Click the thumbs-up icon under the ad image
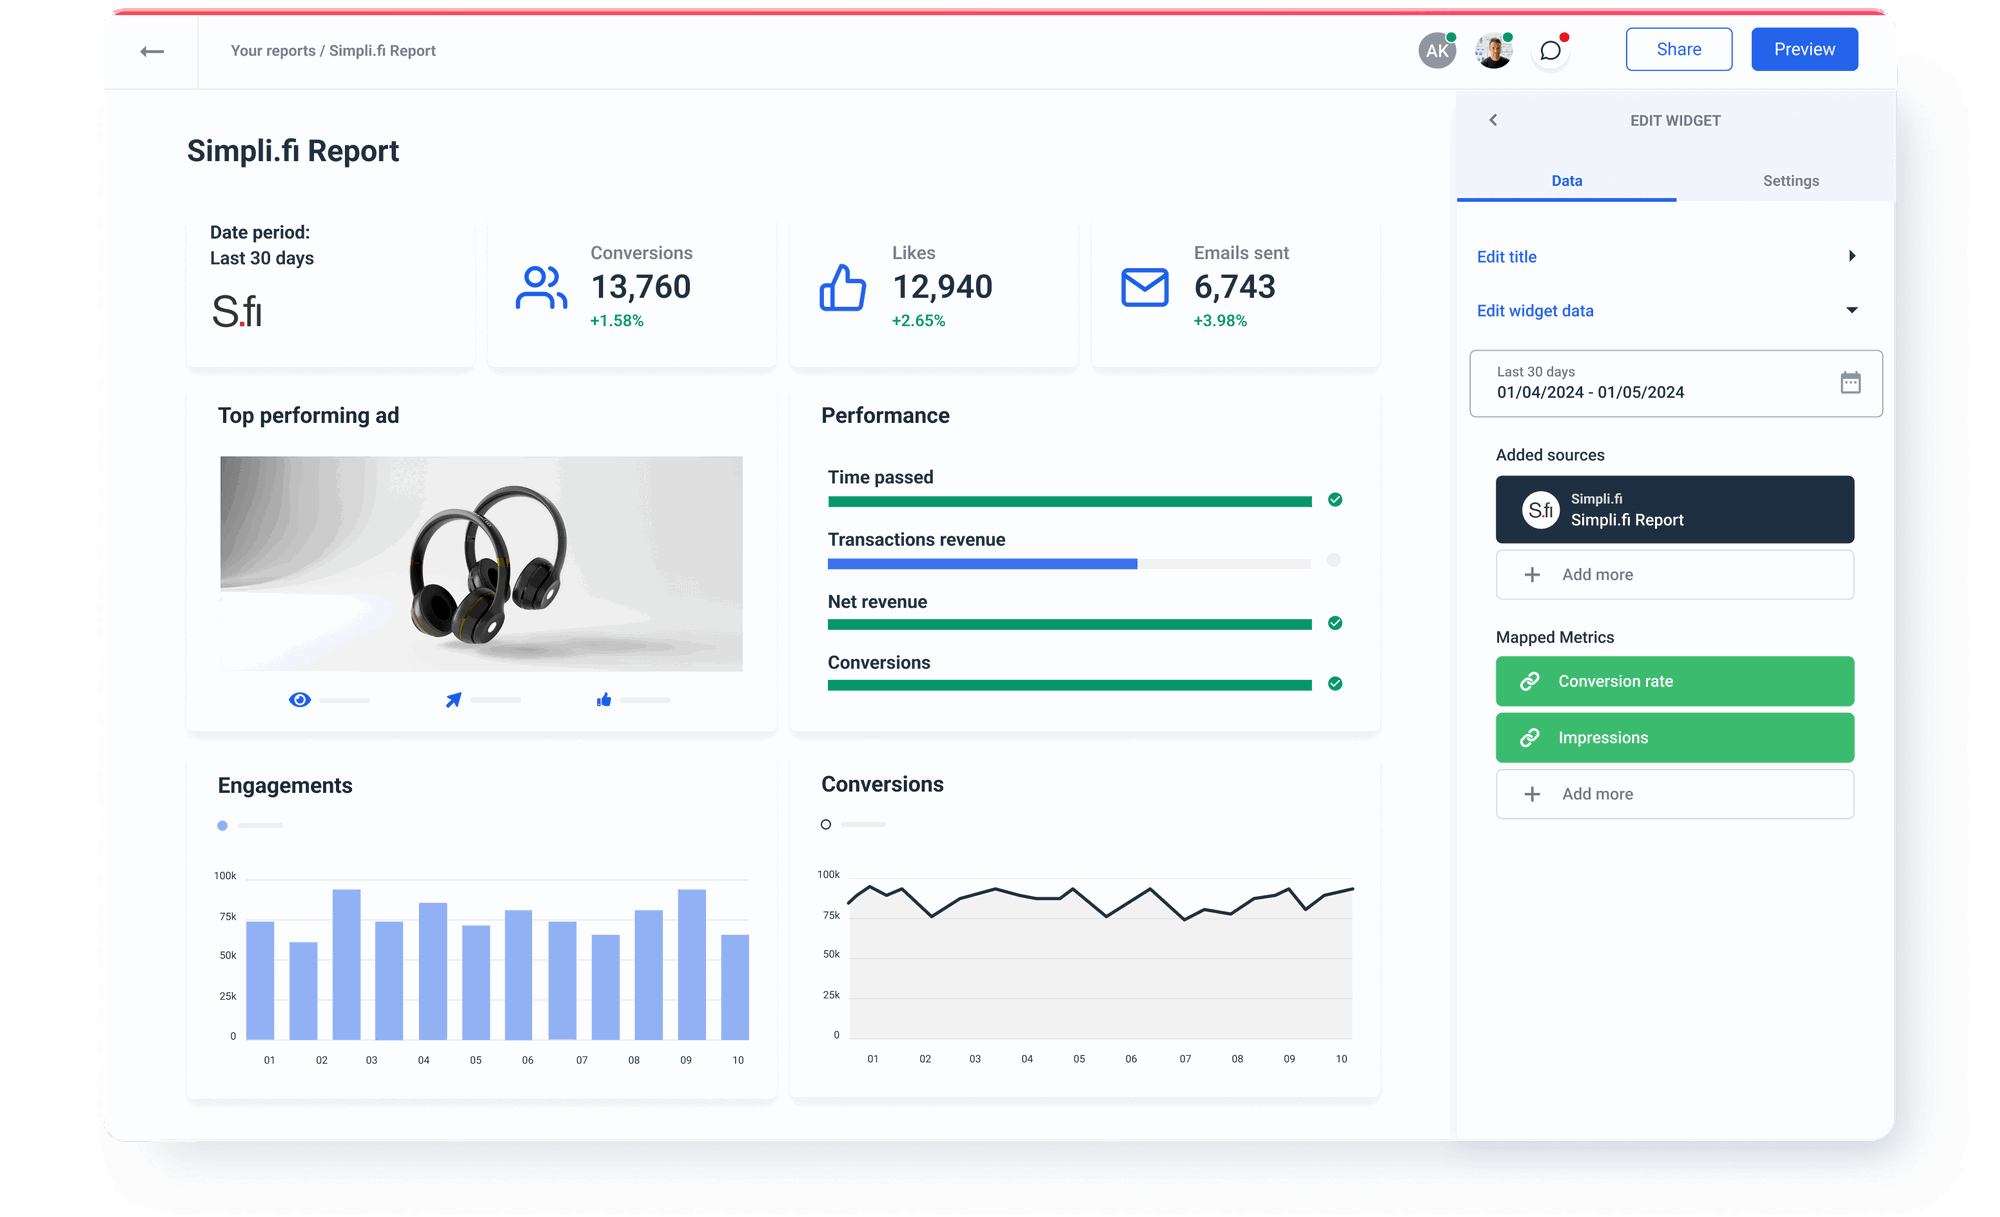The image size is (2000, 1217). pos(603,700)
